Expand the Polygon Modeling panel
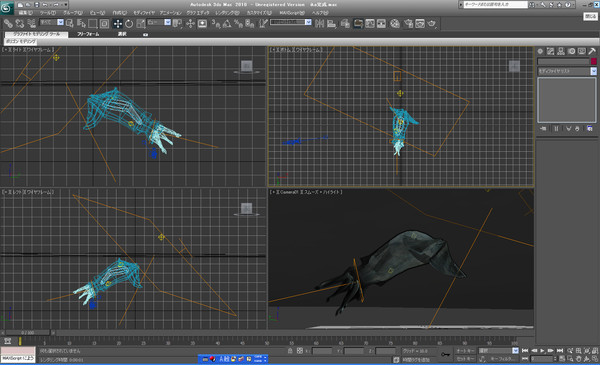 (x=21, y=41)
